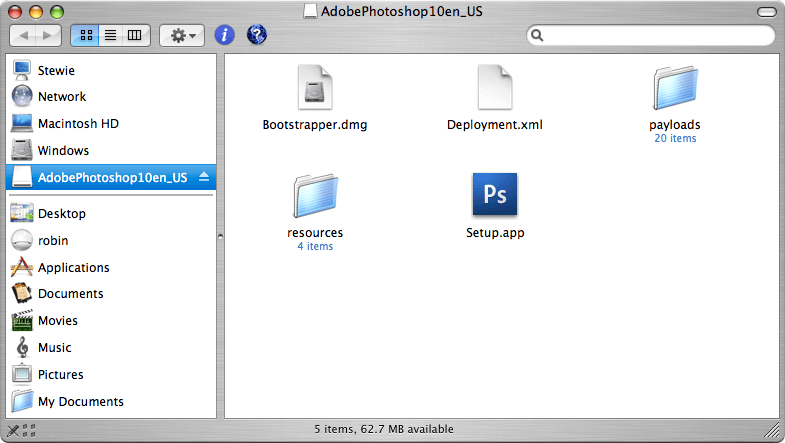Click the Bootstrapper.dmg file name
Image resolution: width=785 pixels, height=443 pixels.
tap(315, 125)
